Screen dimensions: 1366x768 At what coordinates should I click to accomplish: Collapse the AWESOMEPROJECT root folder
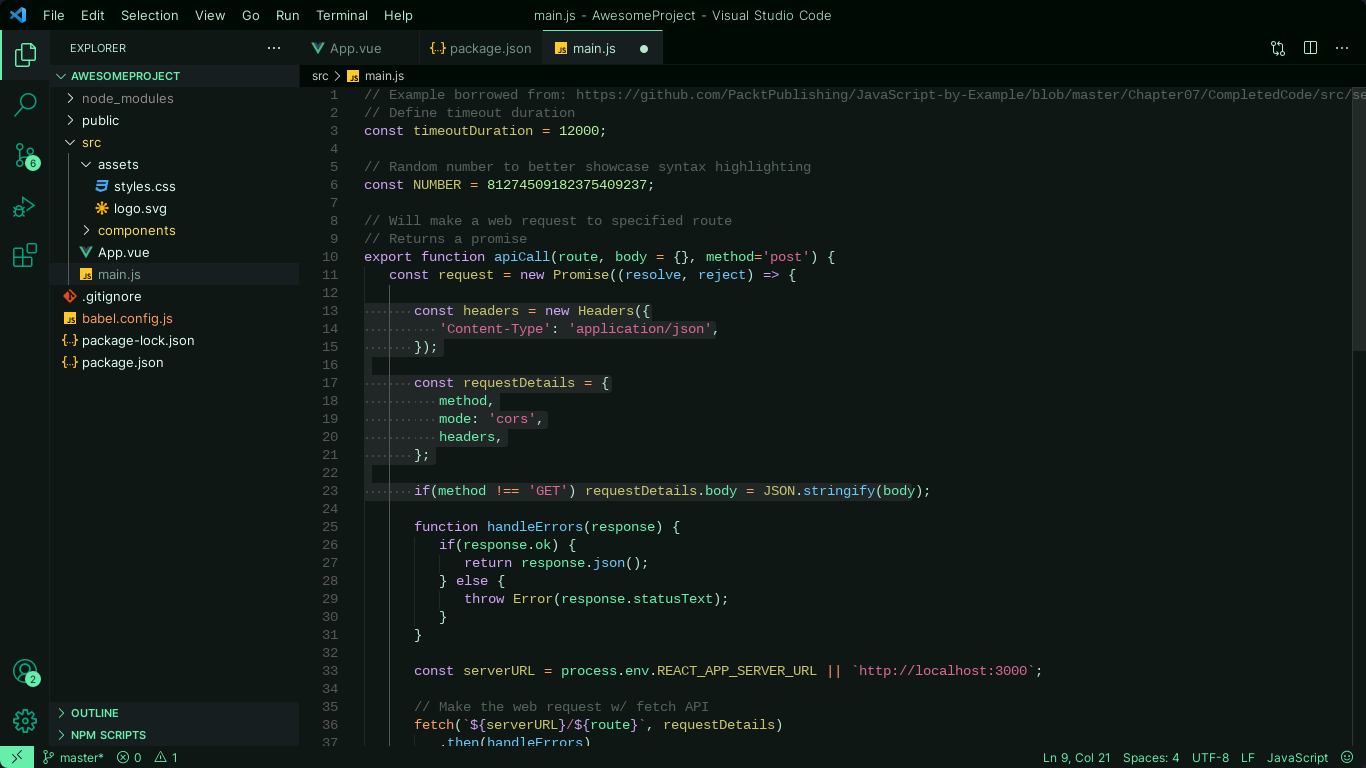[x=175, y=76]
